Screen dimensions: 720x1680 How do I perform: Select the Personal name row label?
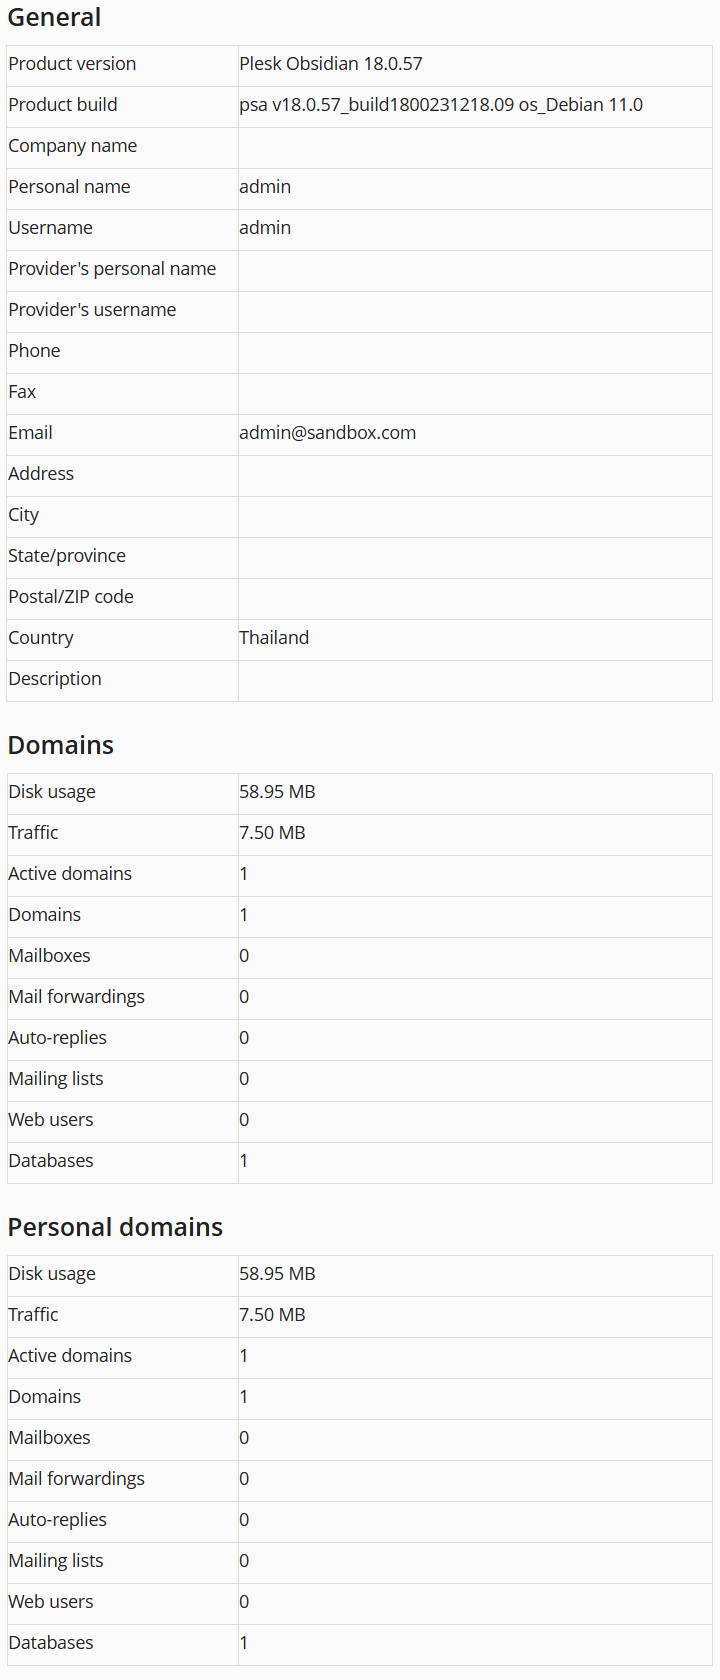69,187
